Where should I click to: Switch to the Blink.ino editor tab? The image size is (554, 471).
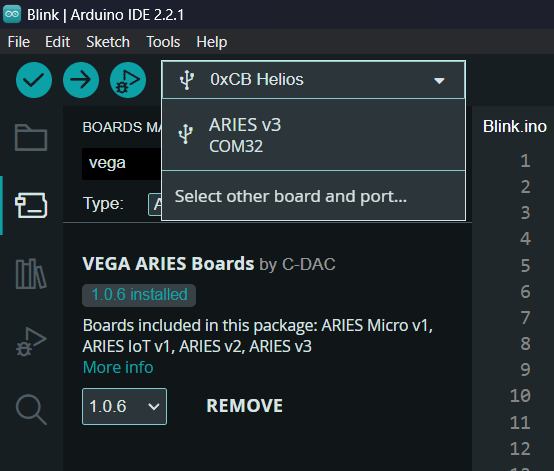tap(514, 126)
